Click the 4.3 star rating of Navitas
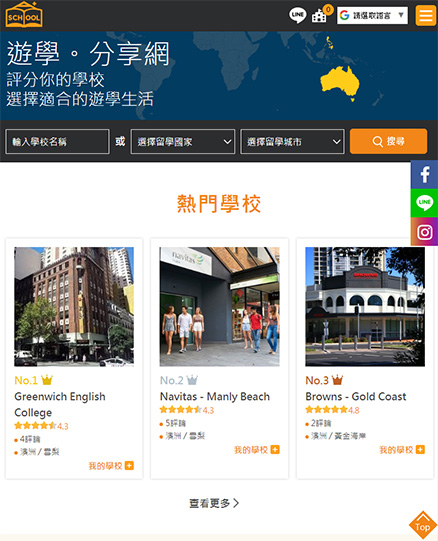The image size is (438, 541). click(187, 410)
